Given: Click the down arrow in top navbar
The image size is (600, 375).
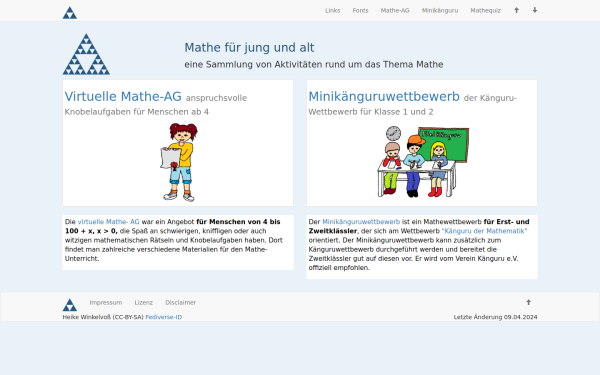Looking at the screenshot, I should tap(535, 10).
